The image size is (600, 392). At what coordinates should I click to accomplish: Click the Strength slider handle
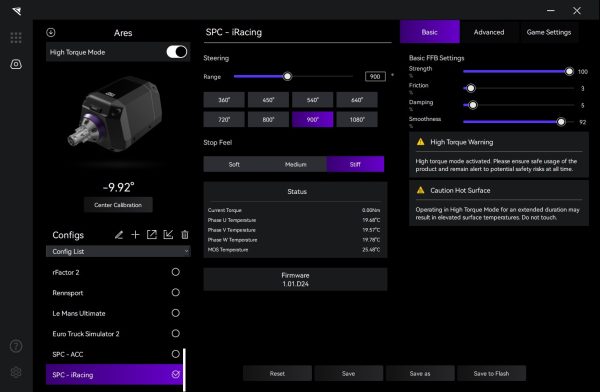tap(569, 71)
